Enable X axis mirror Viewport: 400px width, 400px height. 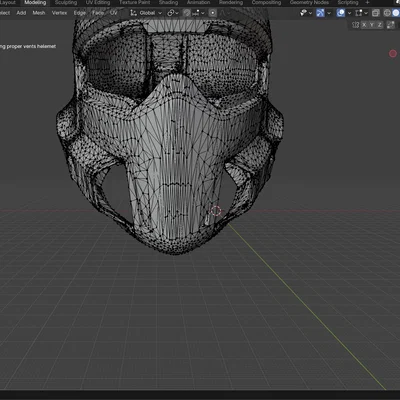(x=364, y=25)
